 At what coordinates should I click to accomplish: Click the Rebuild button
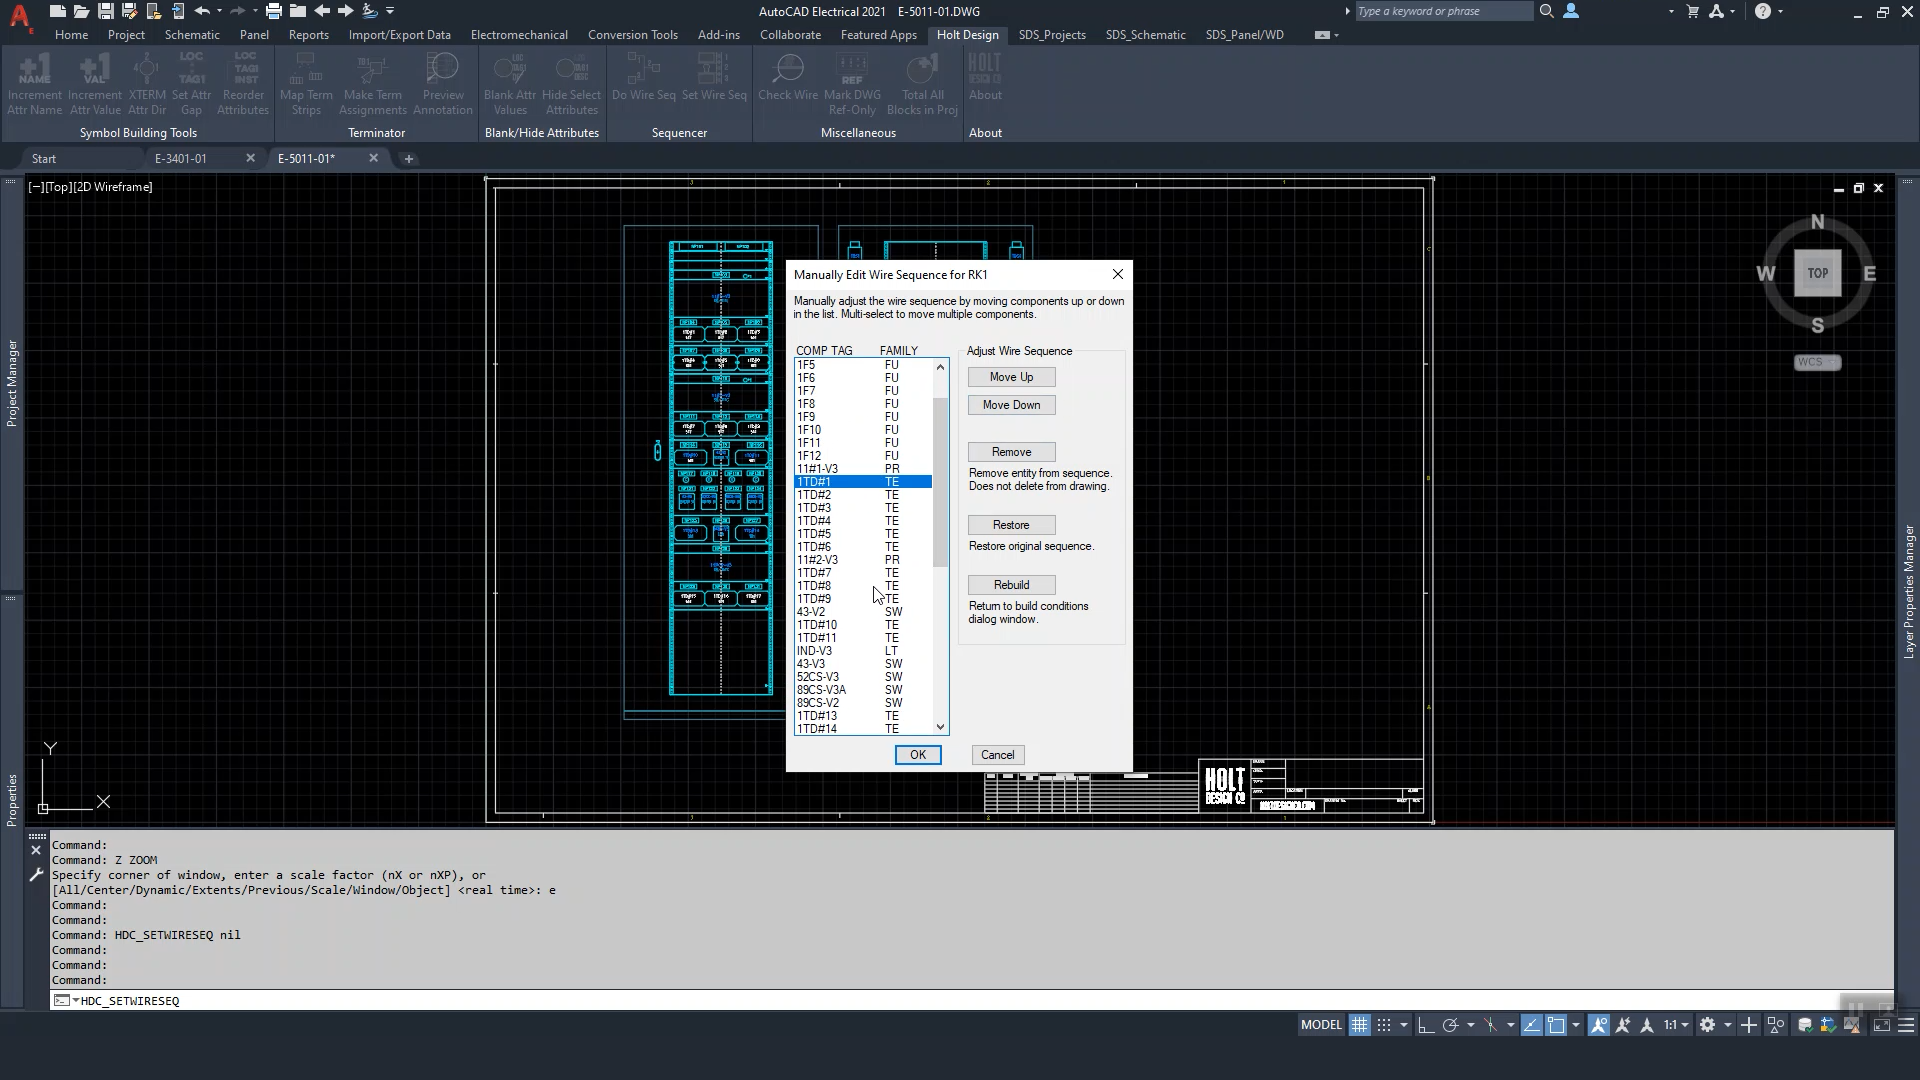(1011, 585)
